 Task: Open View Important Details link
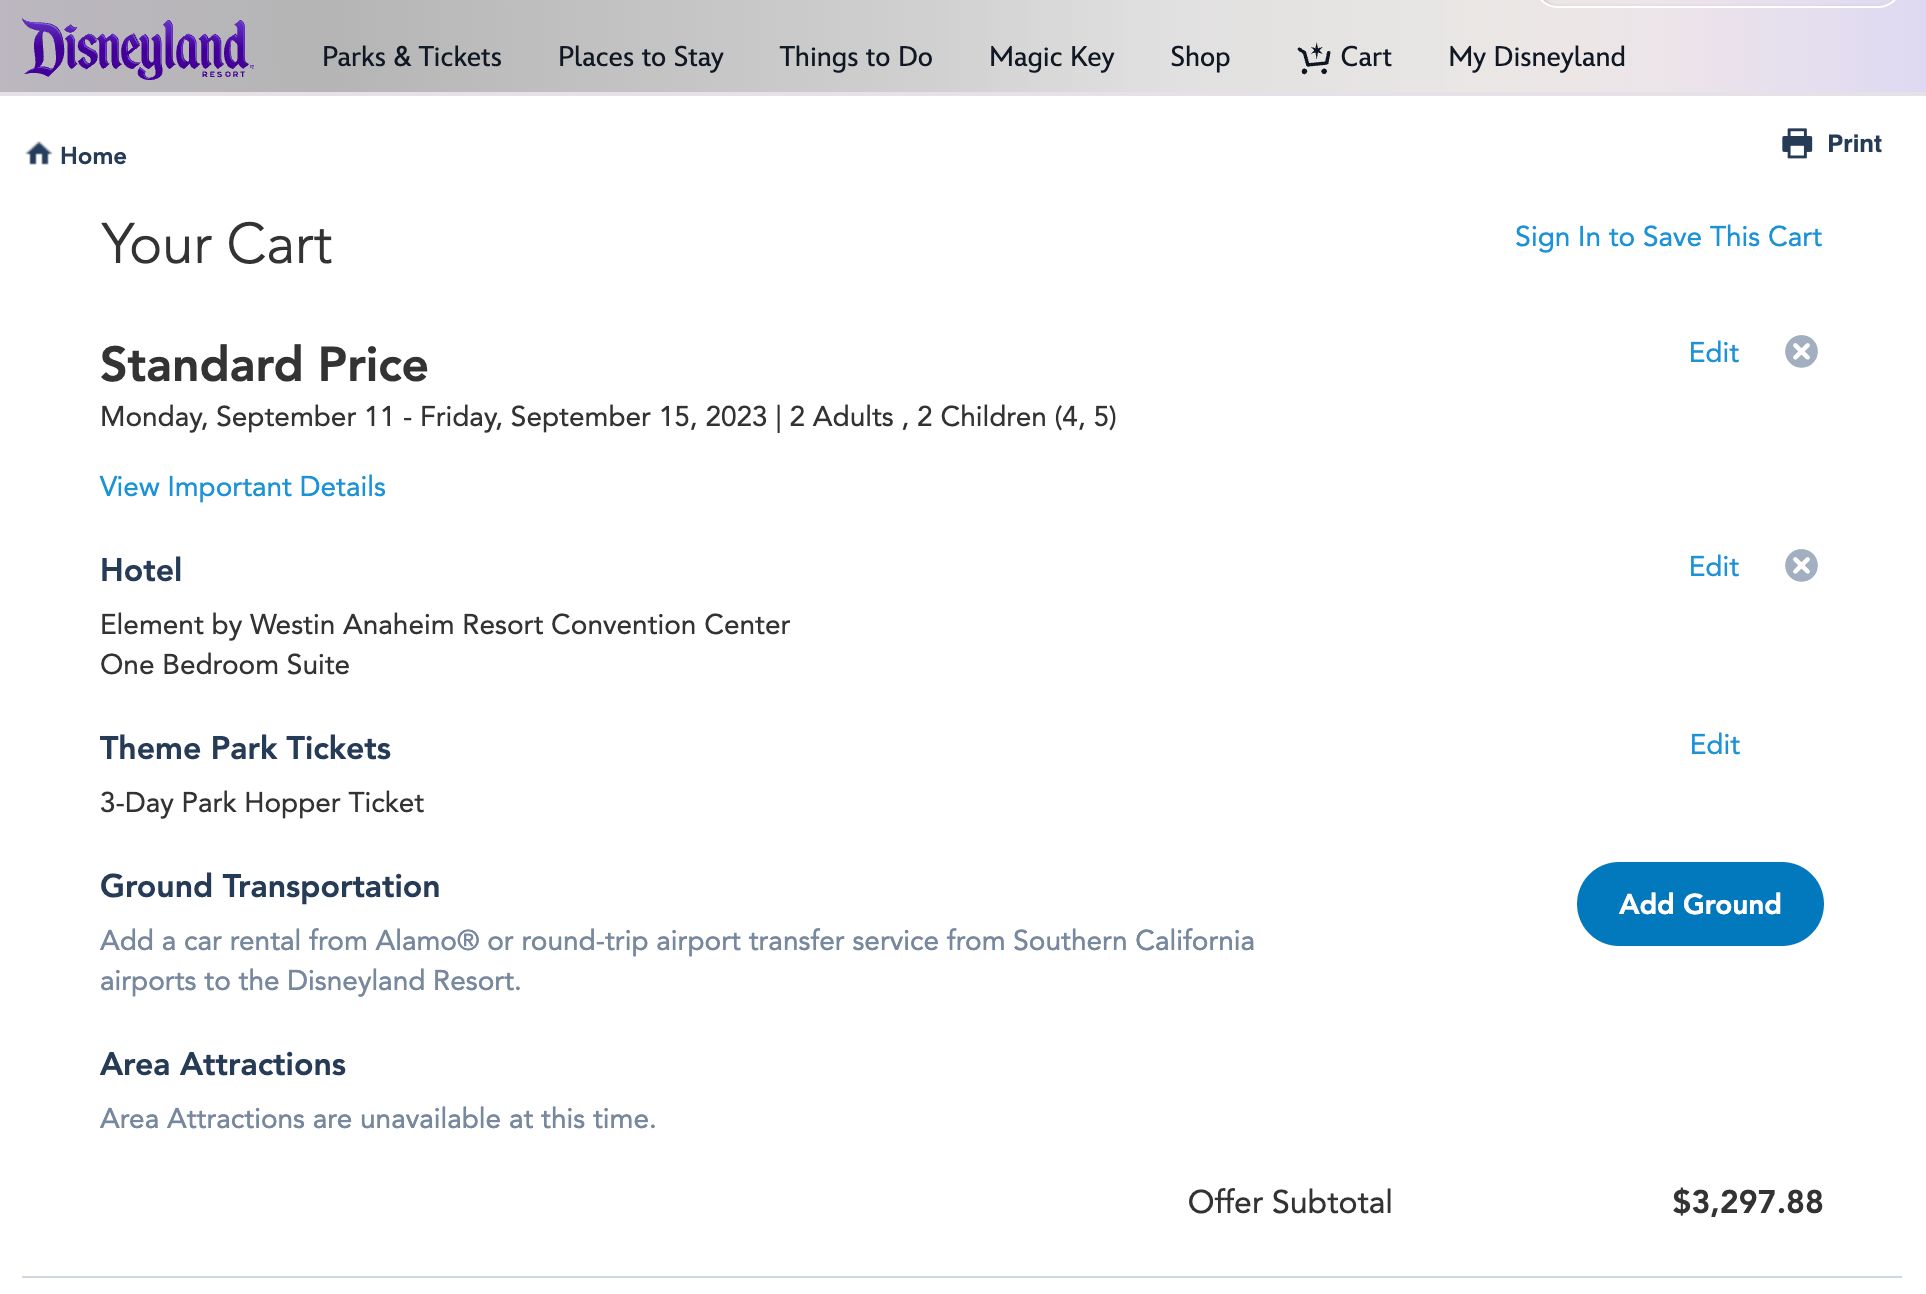coord(242,487)
